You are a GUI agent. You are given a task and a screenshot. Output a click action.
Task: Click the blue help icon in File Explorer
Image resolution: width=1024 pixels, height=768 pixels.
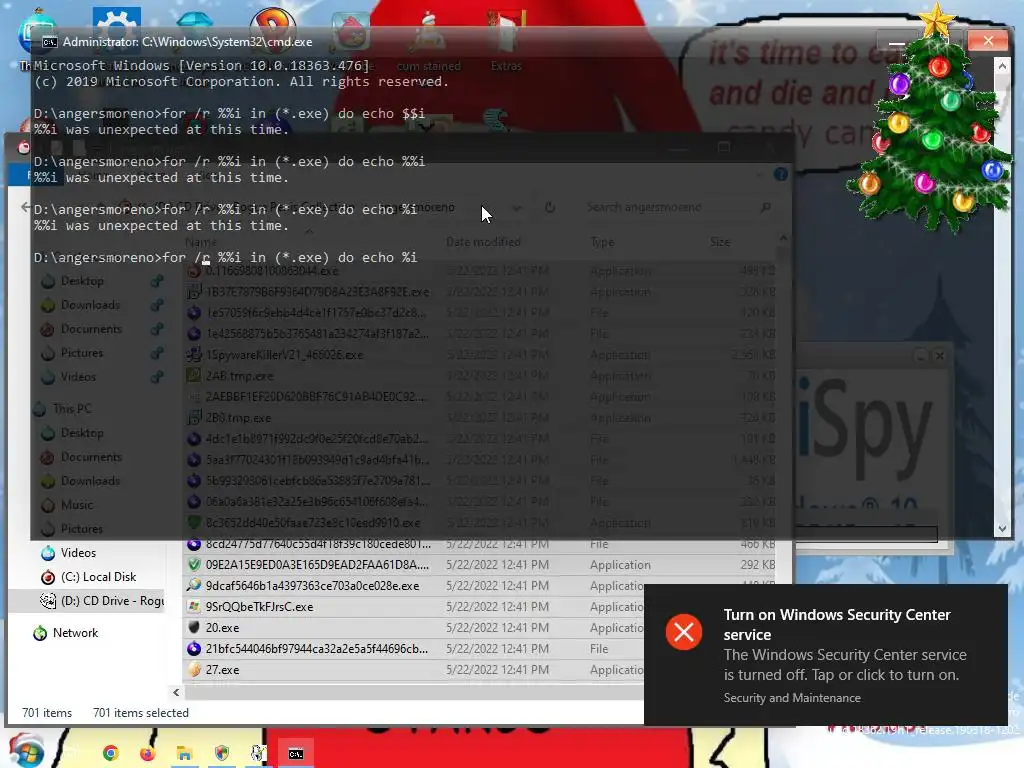[x=780, y=174]
